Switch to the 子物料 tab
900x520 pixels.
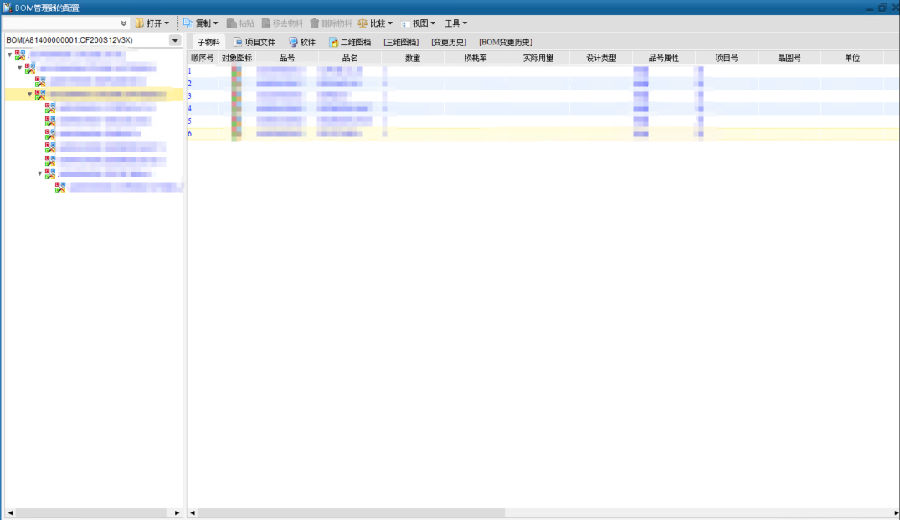[x=208, y=42]
